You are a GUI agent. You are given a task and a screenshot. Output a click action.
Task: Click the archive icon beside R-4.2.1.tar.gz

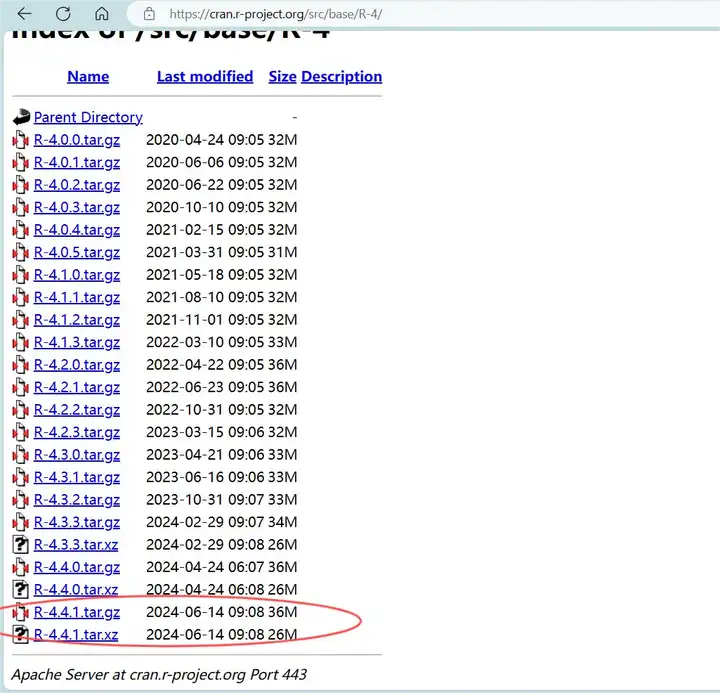[x=20, y=387]
